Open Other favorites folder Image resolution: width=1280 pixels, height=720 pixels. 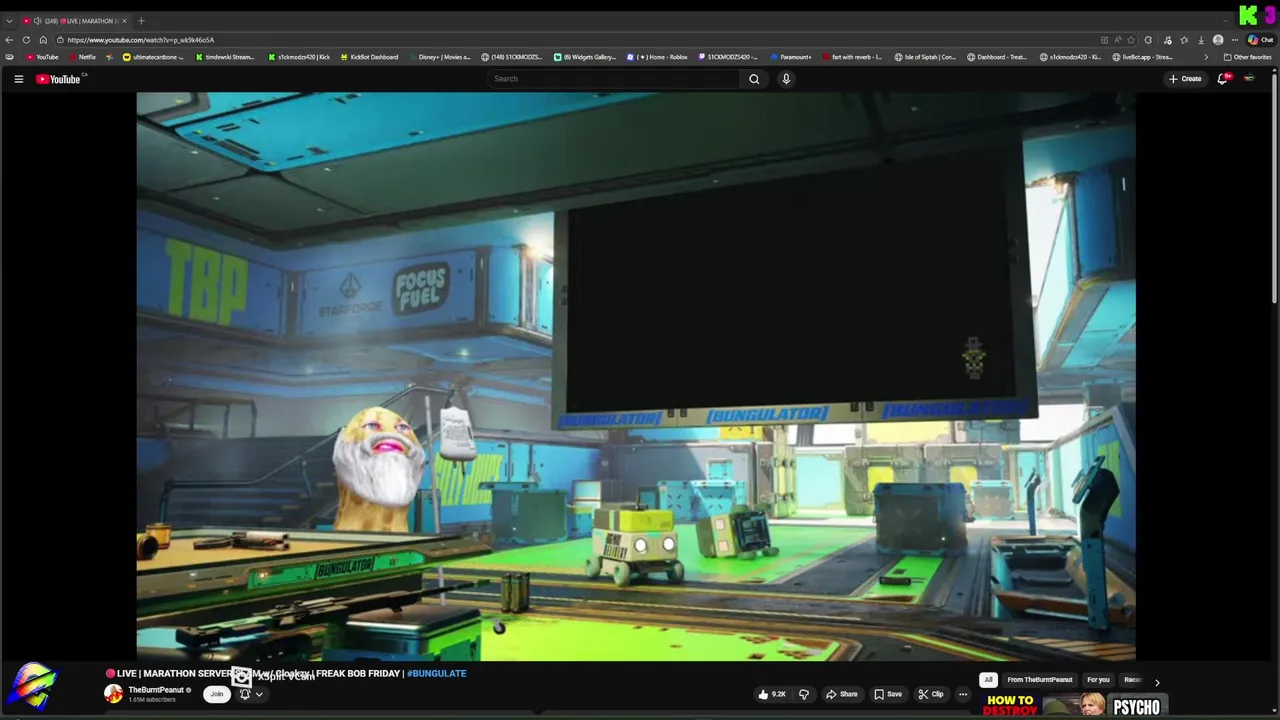pos(1248,57)
